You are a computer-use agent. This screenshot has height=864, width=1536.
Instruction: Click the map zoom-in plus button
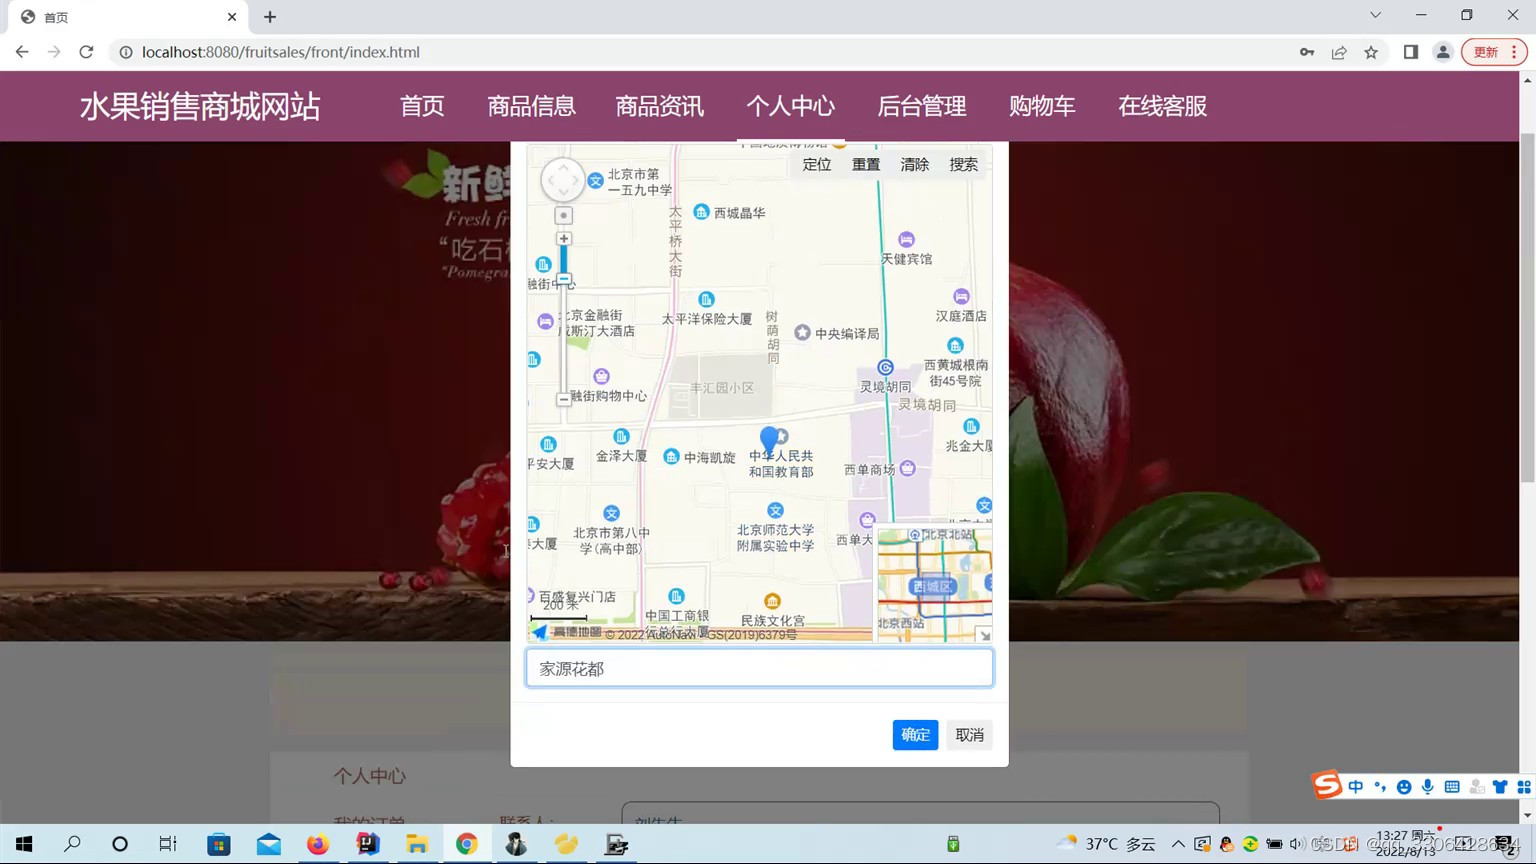click(x=564, y=239)
